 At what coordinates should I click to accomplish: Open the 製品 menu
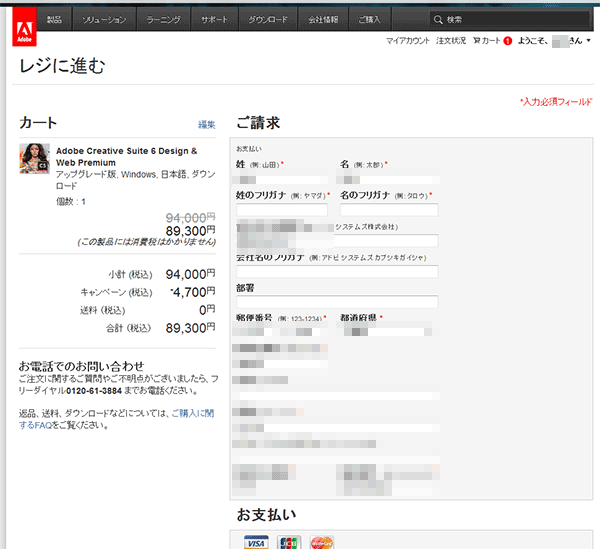[x=54, y=20]
